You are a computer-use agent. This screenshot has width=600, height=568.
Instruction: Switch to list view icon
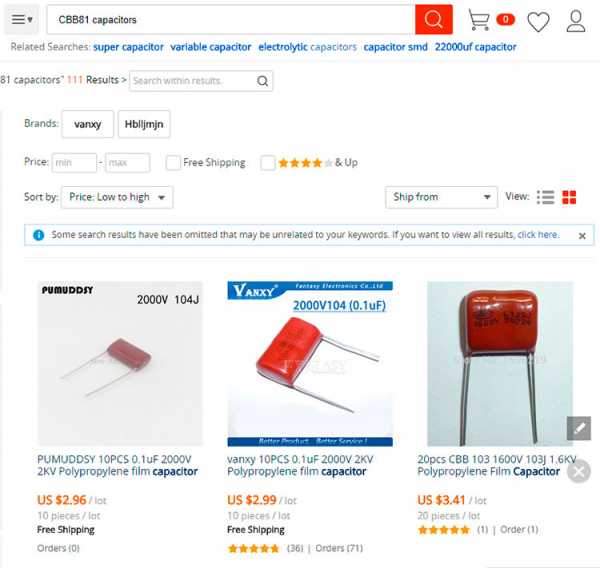(545, 197)
